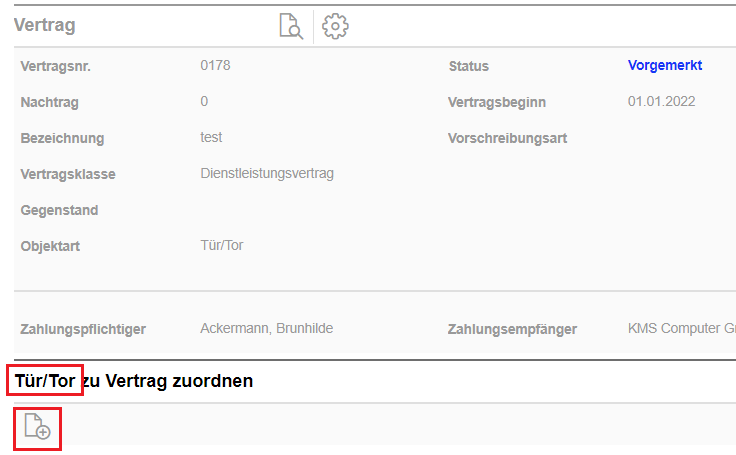Click the Dienstleistungsvertrag value

267,173
